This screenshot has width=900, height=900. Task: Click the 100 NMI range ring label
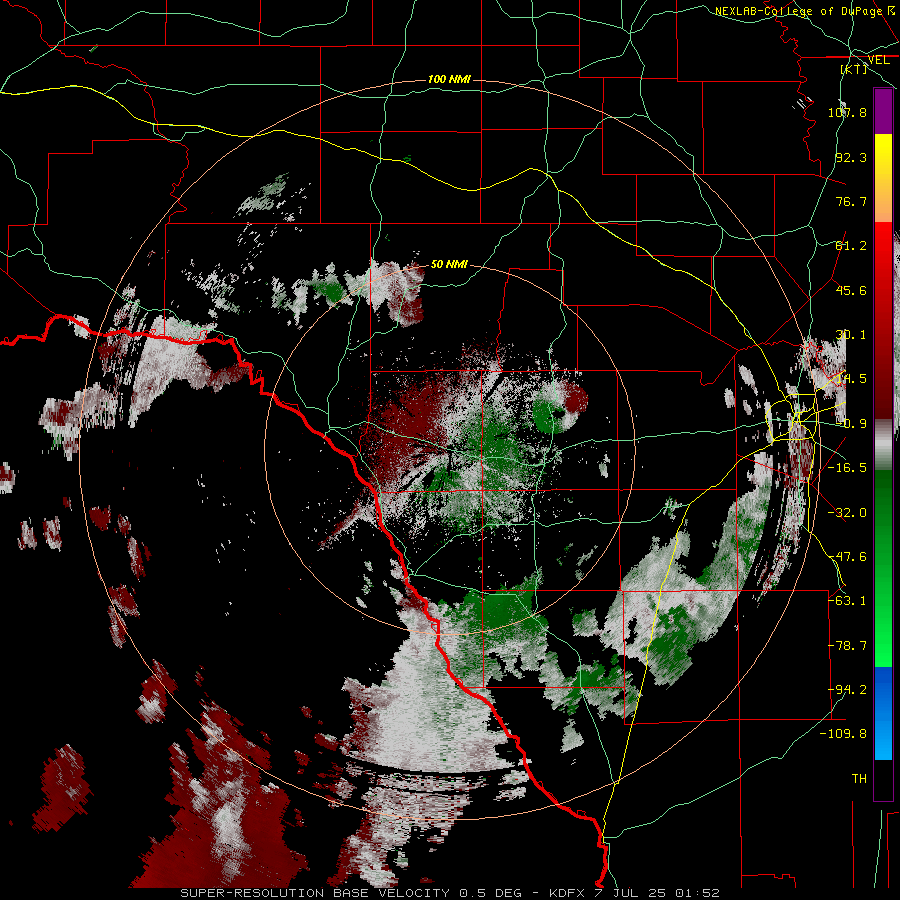pos(449,79)
